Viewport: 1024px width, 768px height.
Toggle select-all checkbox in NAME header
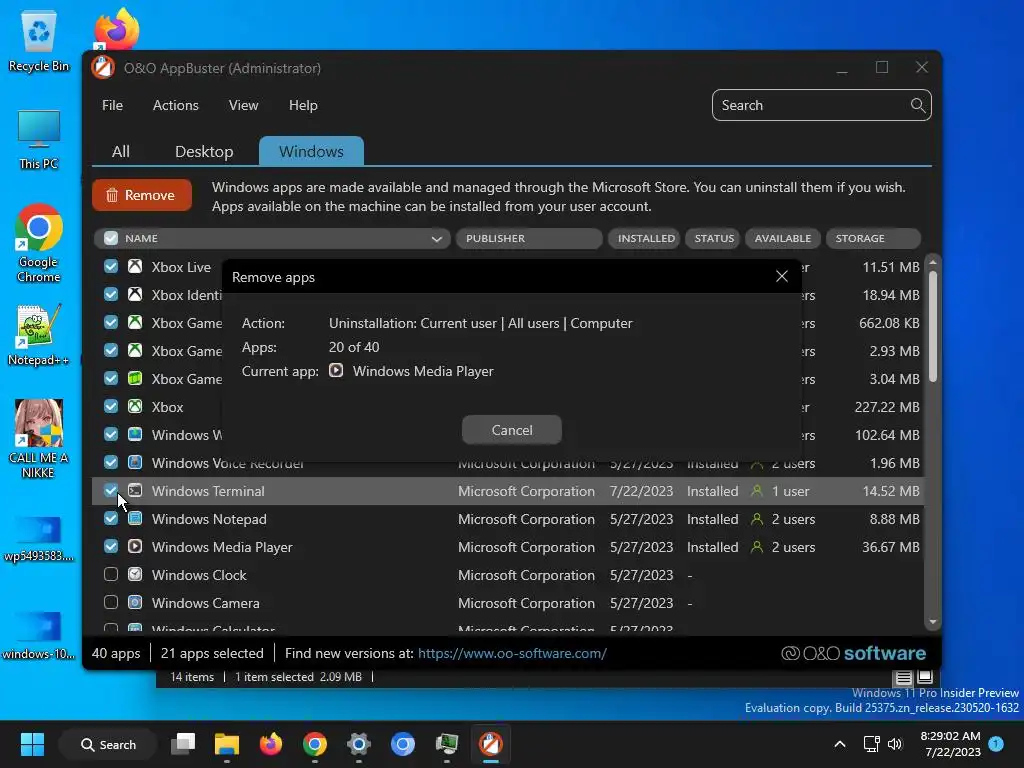click(x=111, y=238)
